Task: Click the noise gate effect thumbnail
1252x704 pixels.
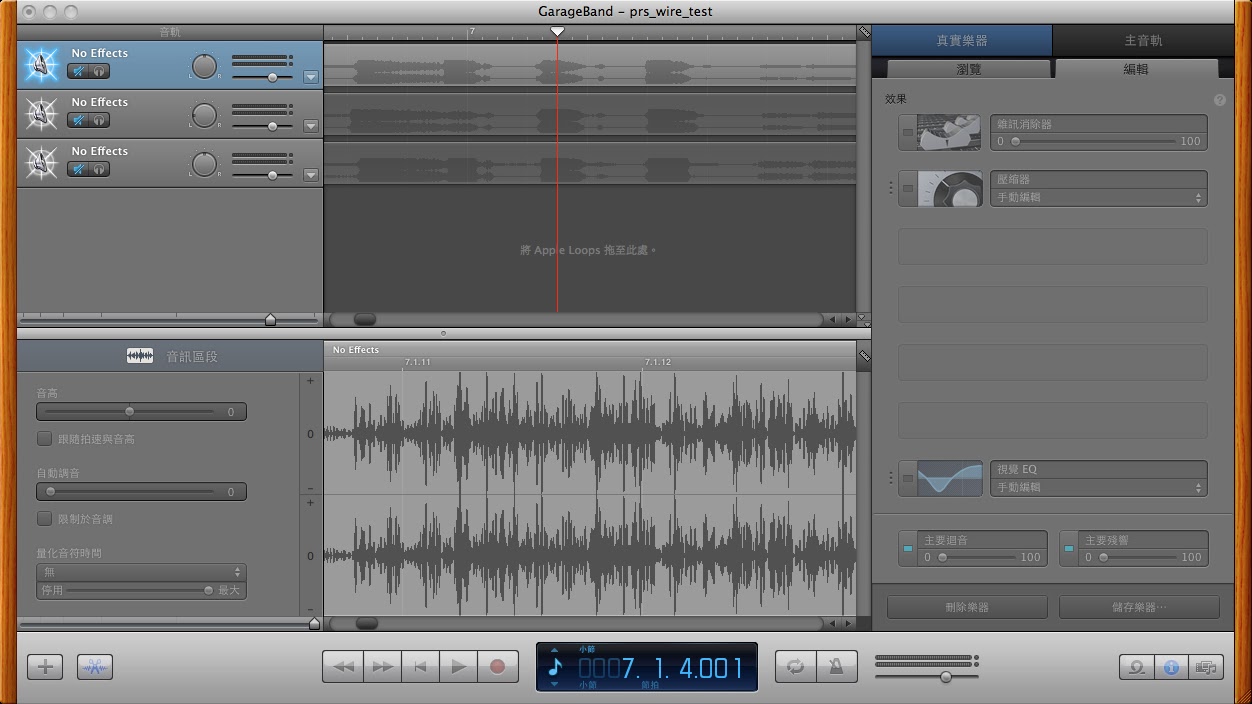Action: coord(949,133)
